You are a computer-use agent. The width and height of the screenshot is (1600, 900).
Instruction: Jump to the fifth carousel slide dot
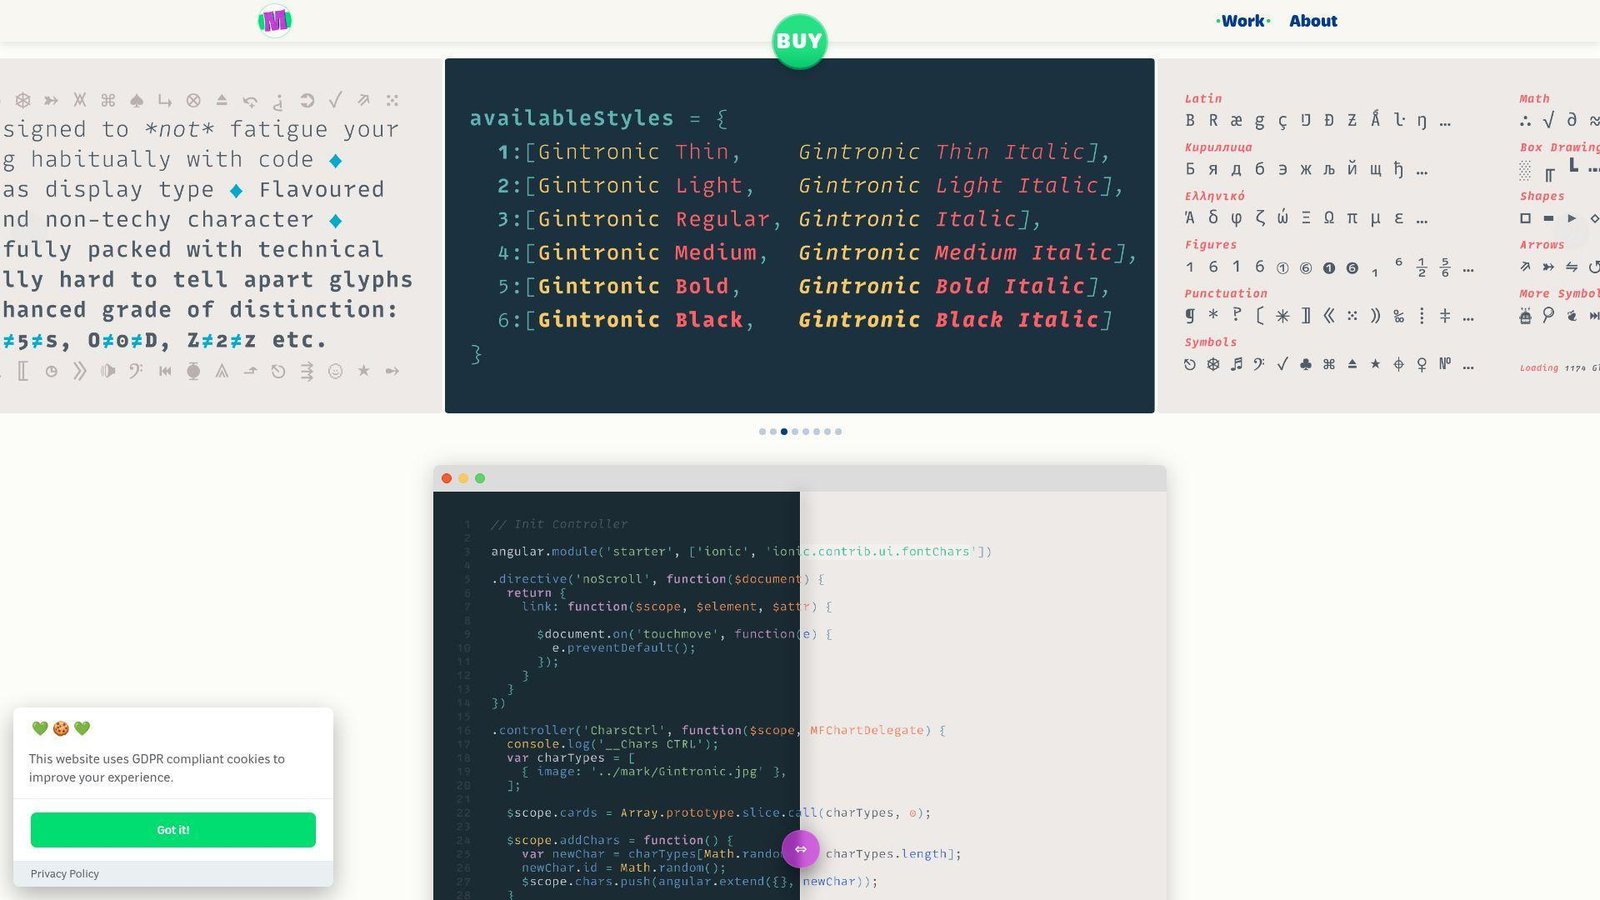806,432
